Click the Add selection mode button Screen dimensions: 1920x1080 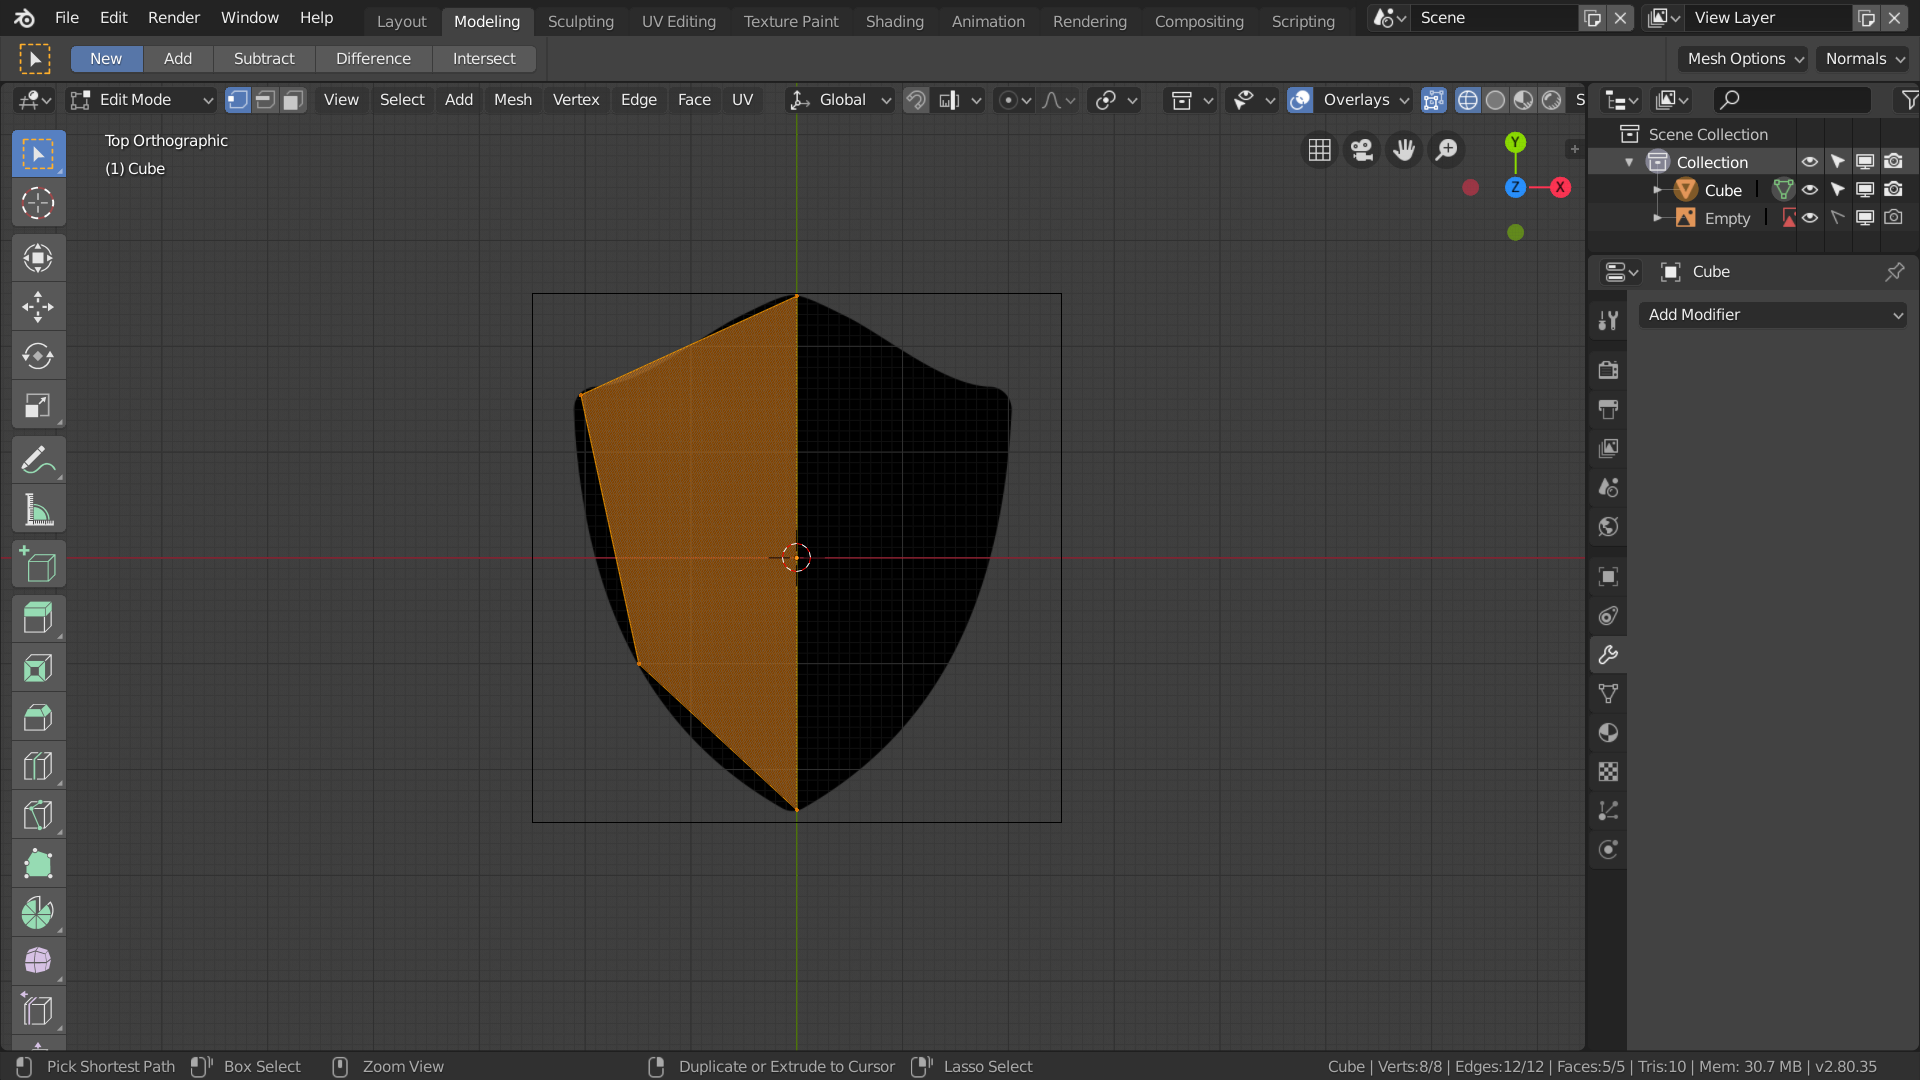tap(178, 59)
